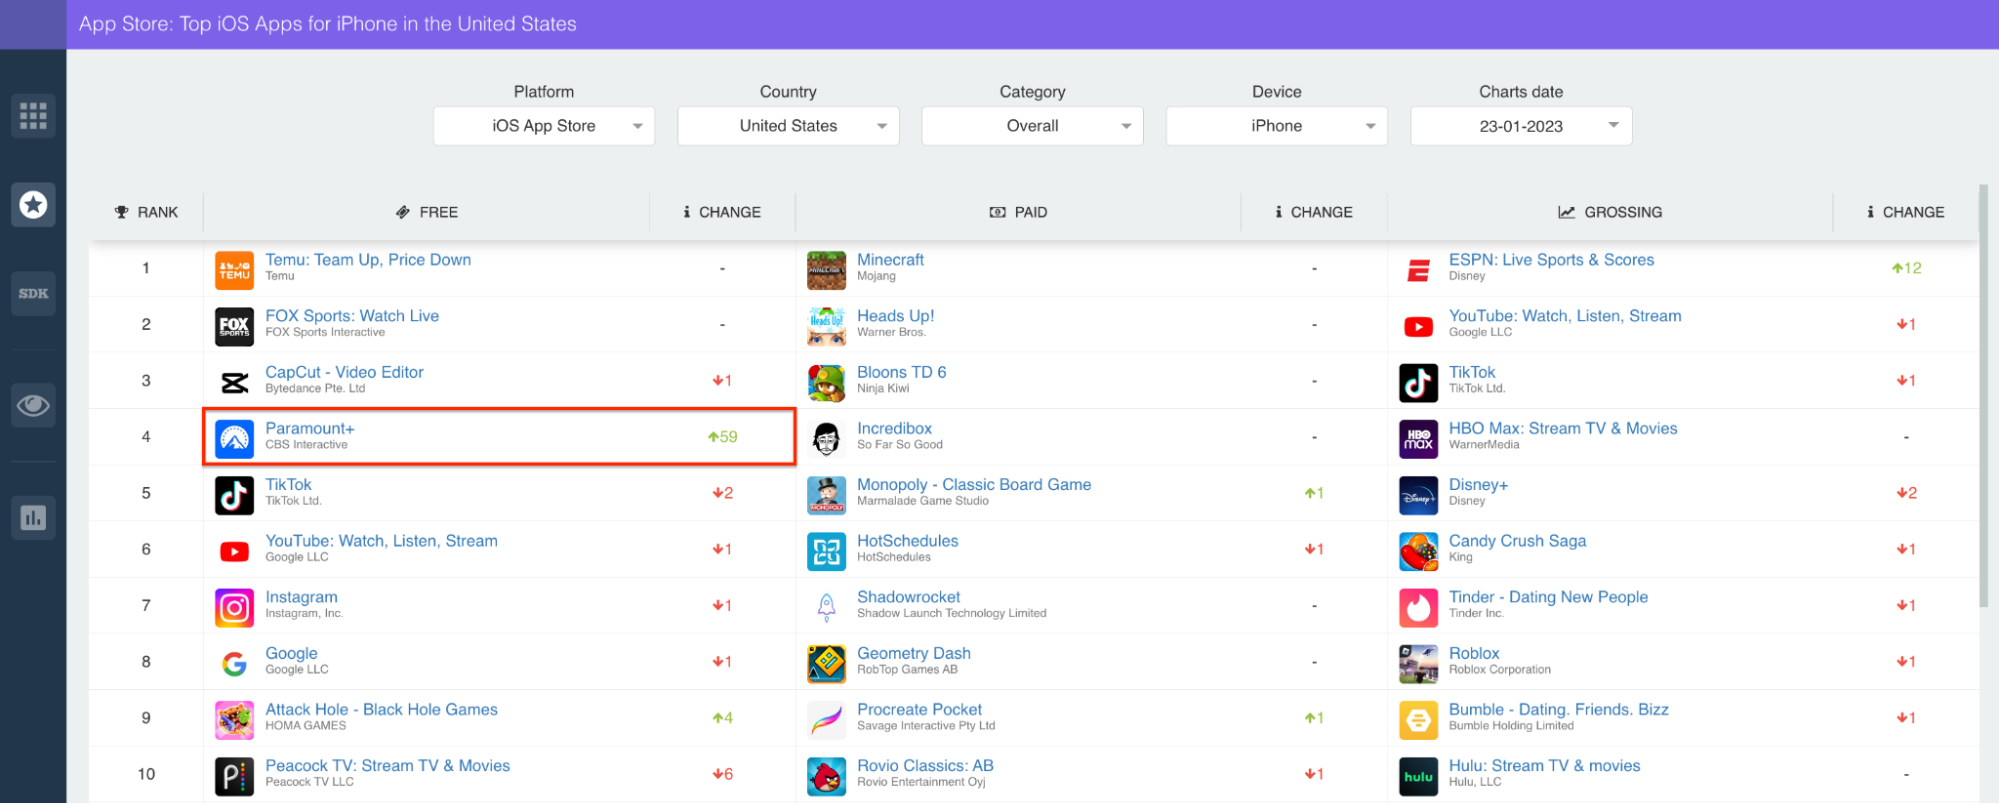Open the Country dropdown showing United States
Screen dimensions: 1999x804
[x=788, y=126]
